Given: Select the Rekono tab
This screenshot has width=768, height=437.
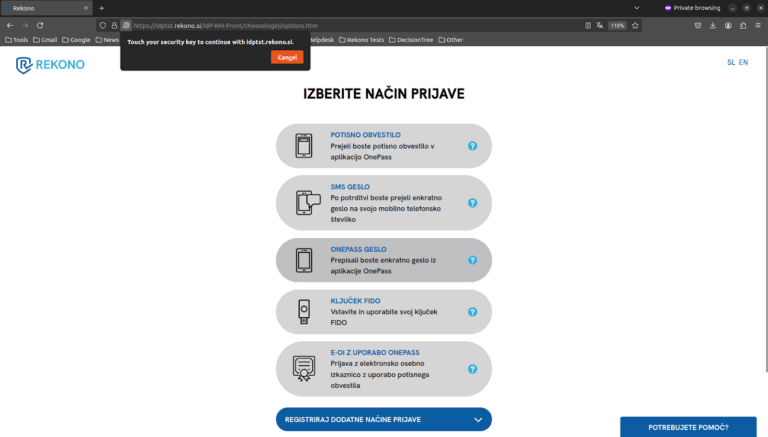Looking at the screenshot, I should (x=47, y=8).
